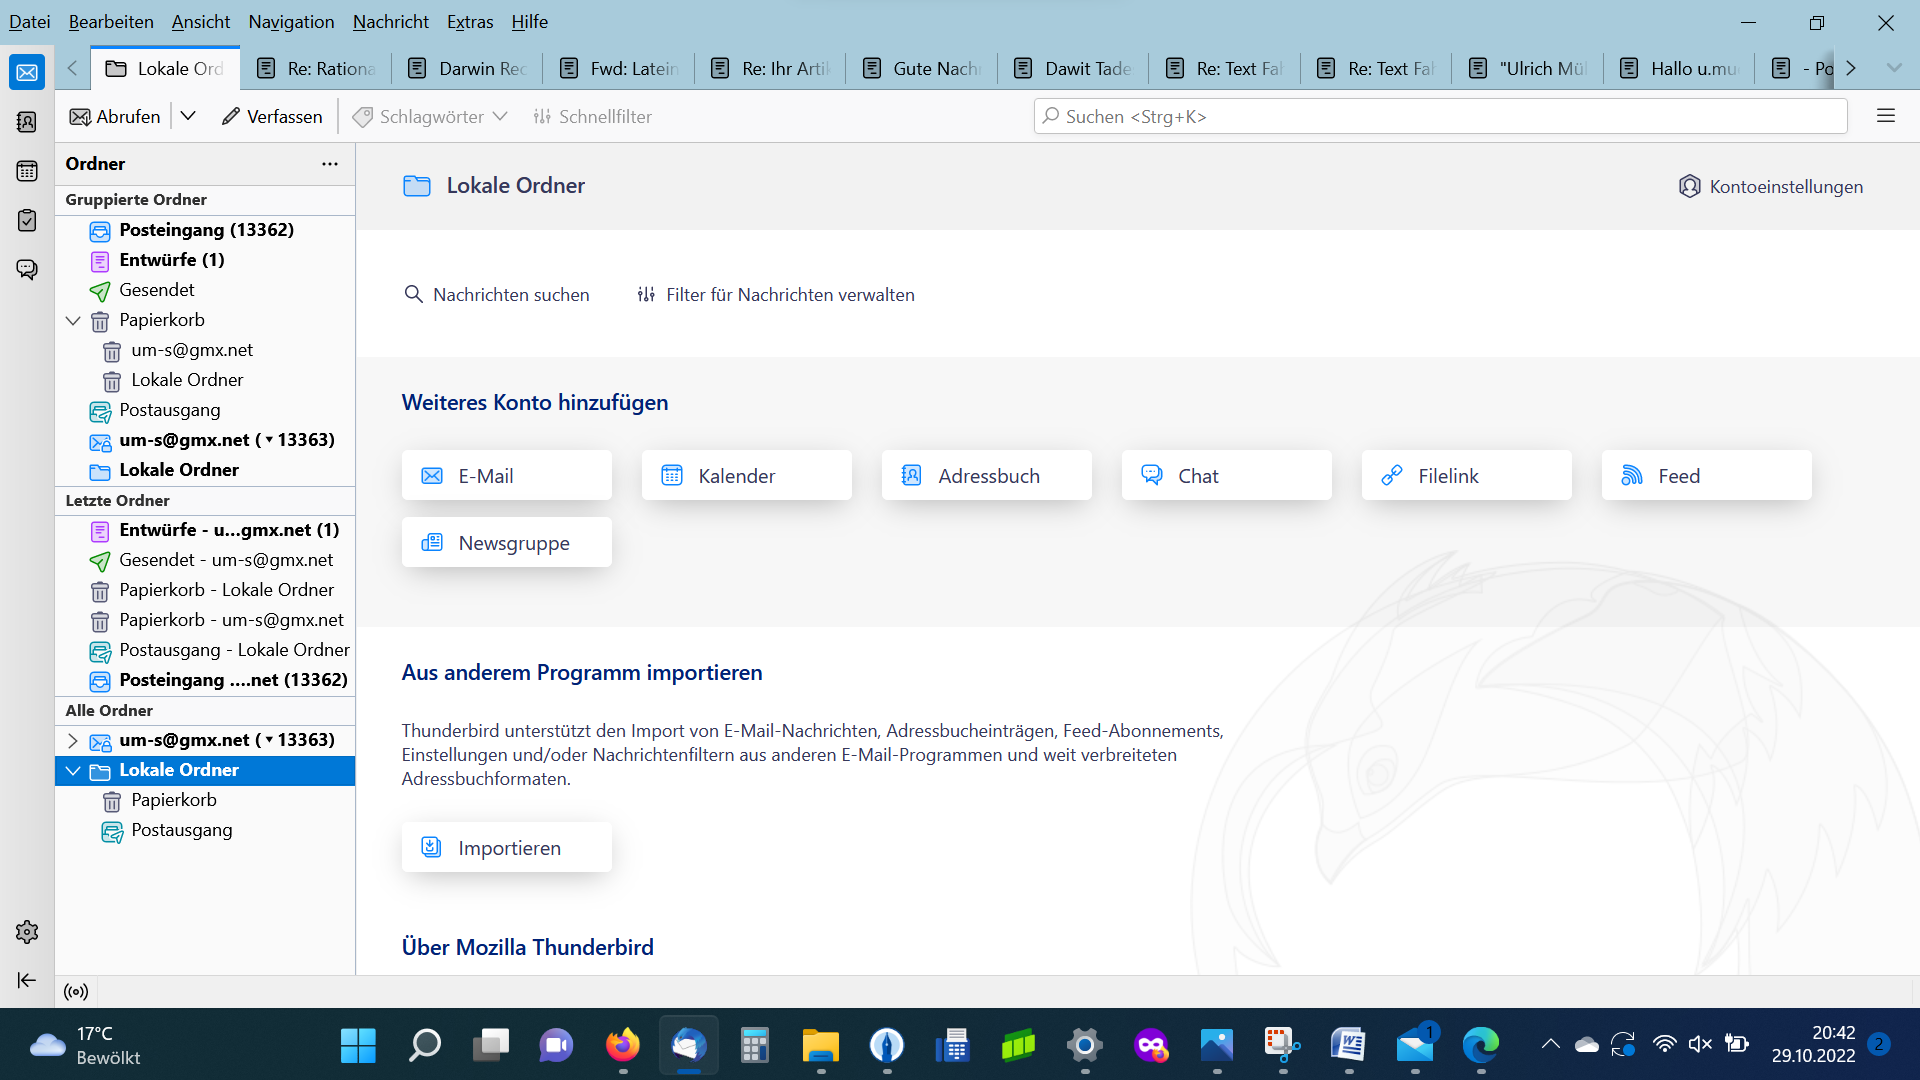Open settings gear in spaces toolbar
Screen dimensions: 1920x1080
pyautogui.click(x=27, y=932)
